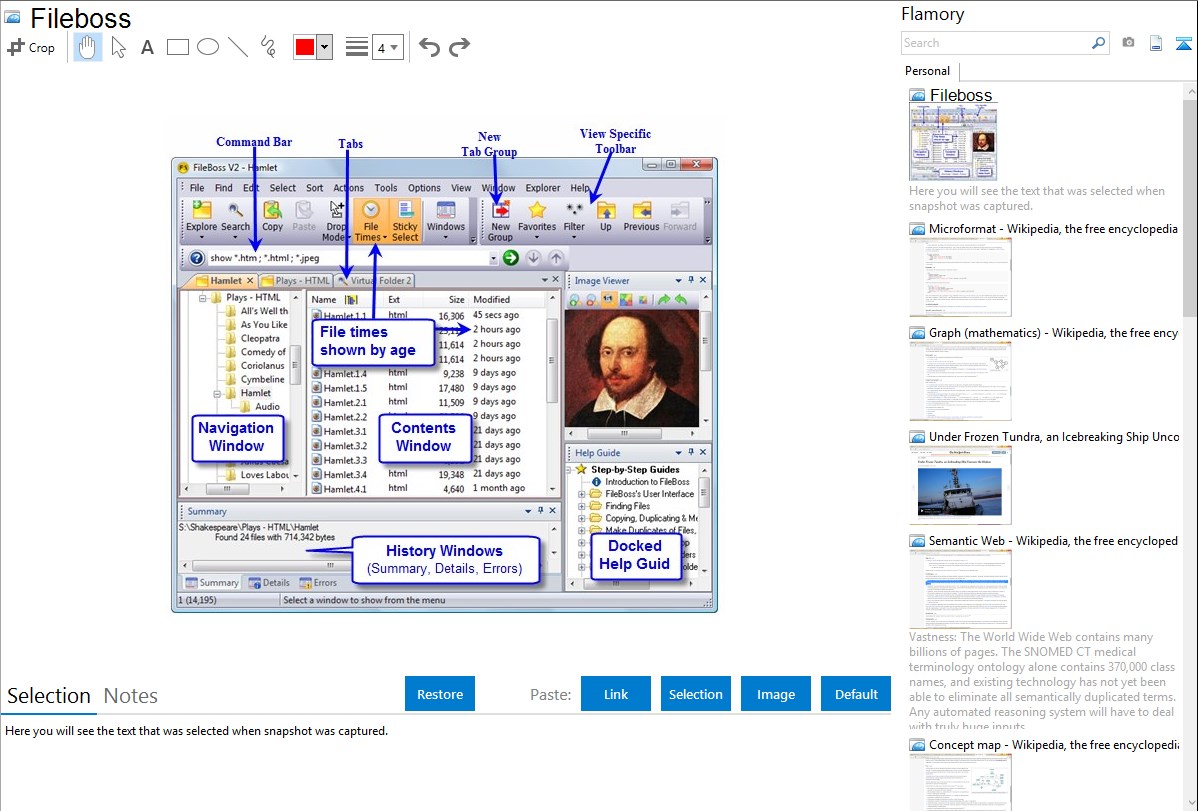Click blue help question mark icon
The width and height of the screenshot is (1198, 811).
coord(196,258)
